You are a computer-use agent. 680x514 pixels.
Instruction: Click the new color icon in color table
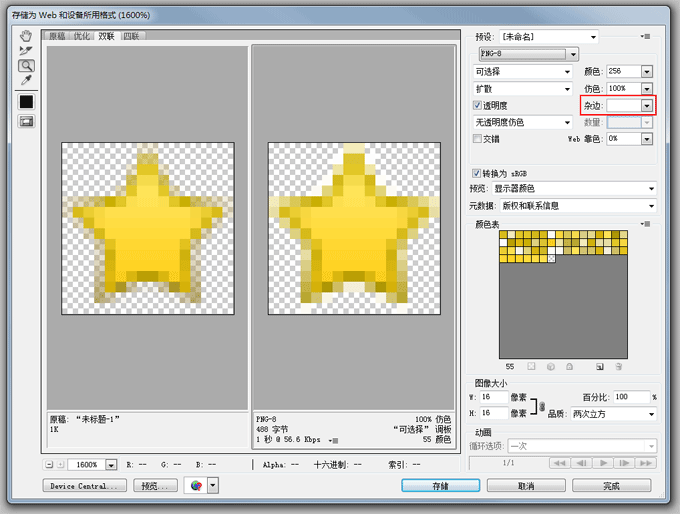click(600, 367)
